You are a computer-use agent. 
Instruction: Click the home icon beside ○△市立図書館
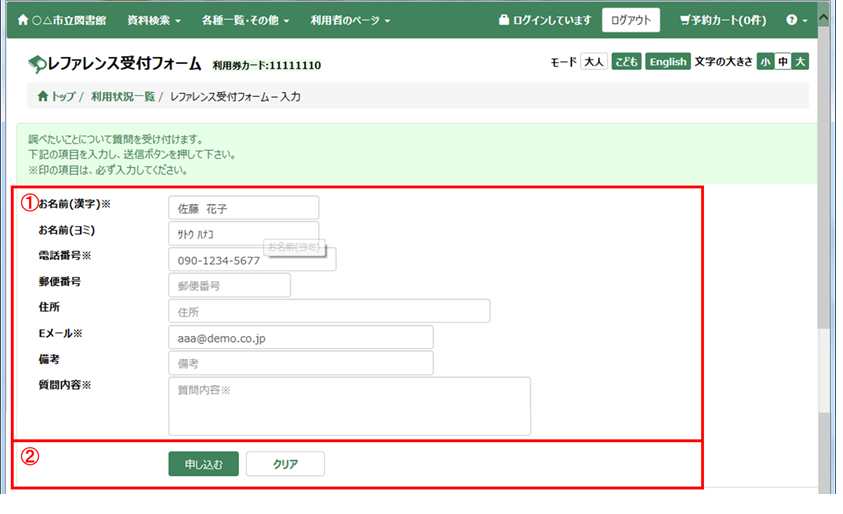click(23, 20)
